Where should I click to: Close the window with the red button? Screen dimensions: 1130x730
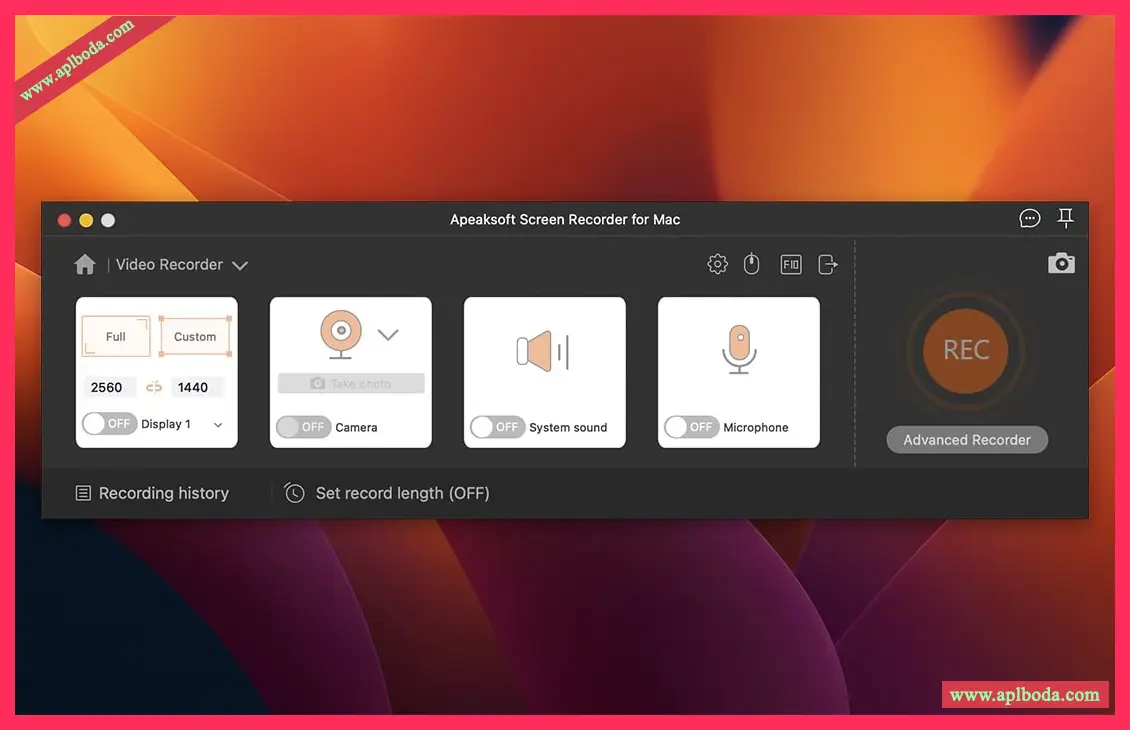64,221
